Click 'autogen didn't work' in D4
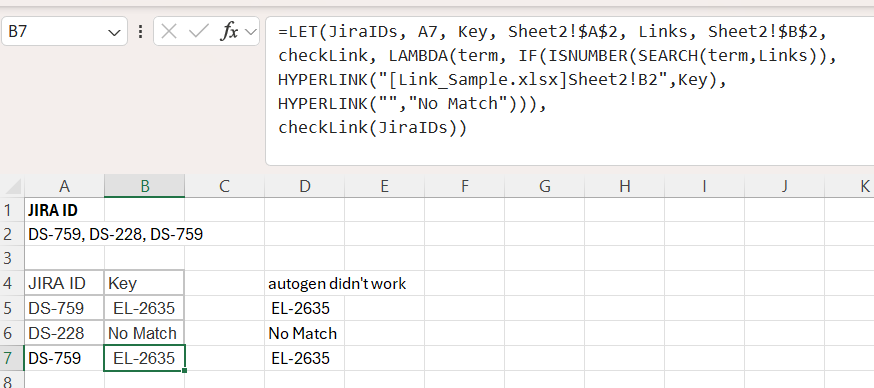The image size is (874, 388). [337, 284]
